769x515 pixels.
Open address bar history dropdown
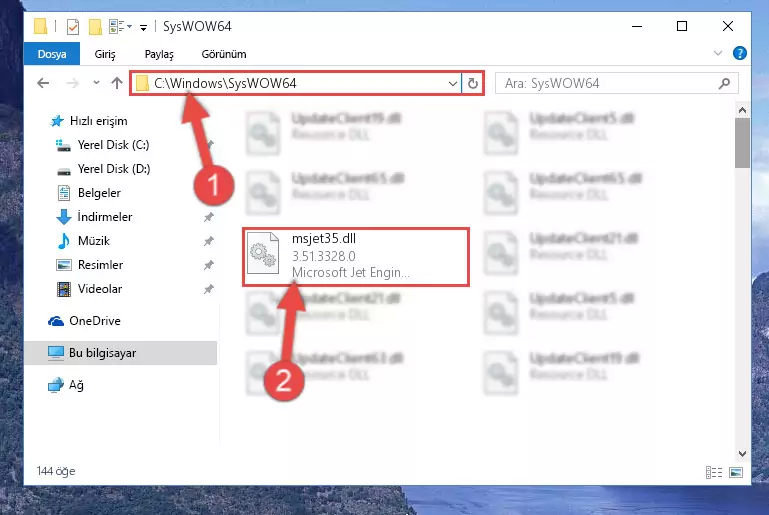click(x=453, y=84)
